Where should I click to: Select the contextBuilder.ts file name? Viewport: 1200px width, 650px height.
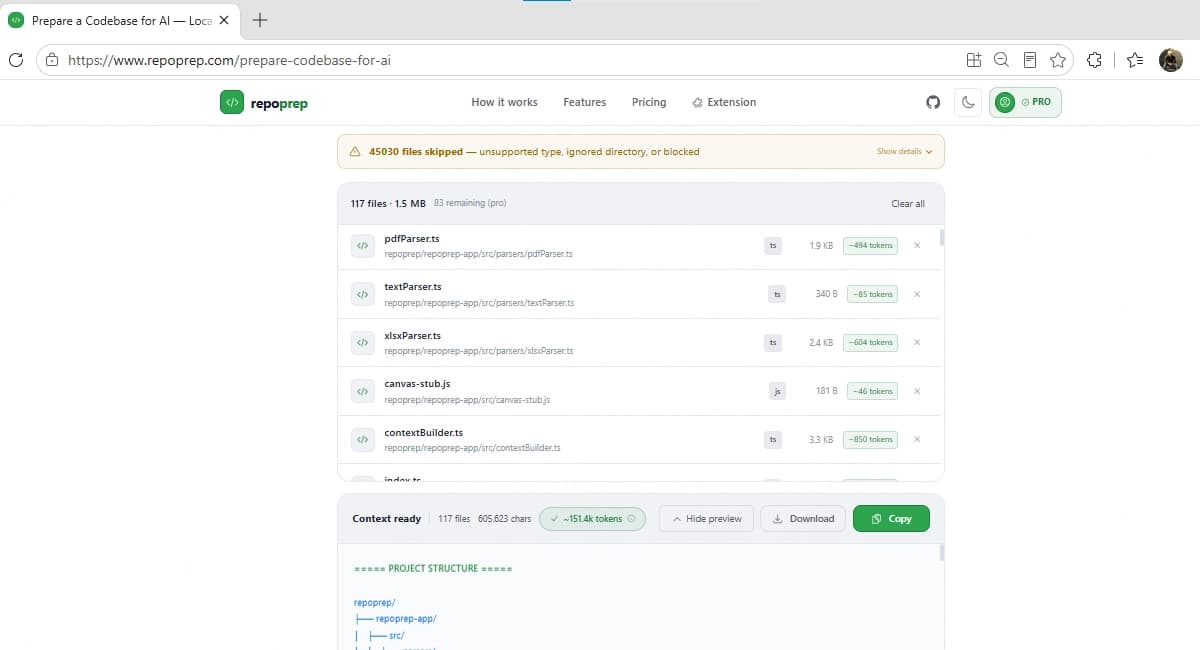424,432
